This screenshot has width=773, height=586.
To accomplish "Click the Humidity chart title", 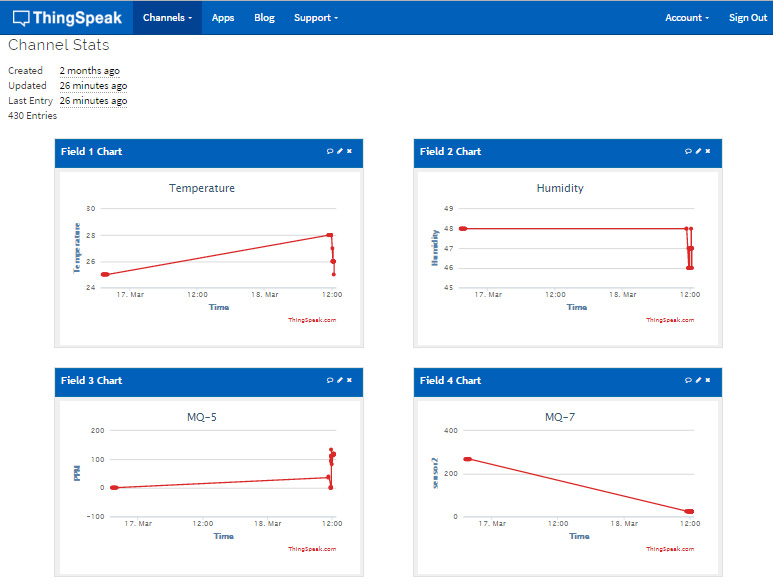I will 560,188.
